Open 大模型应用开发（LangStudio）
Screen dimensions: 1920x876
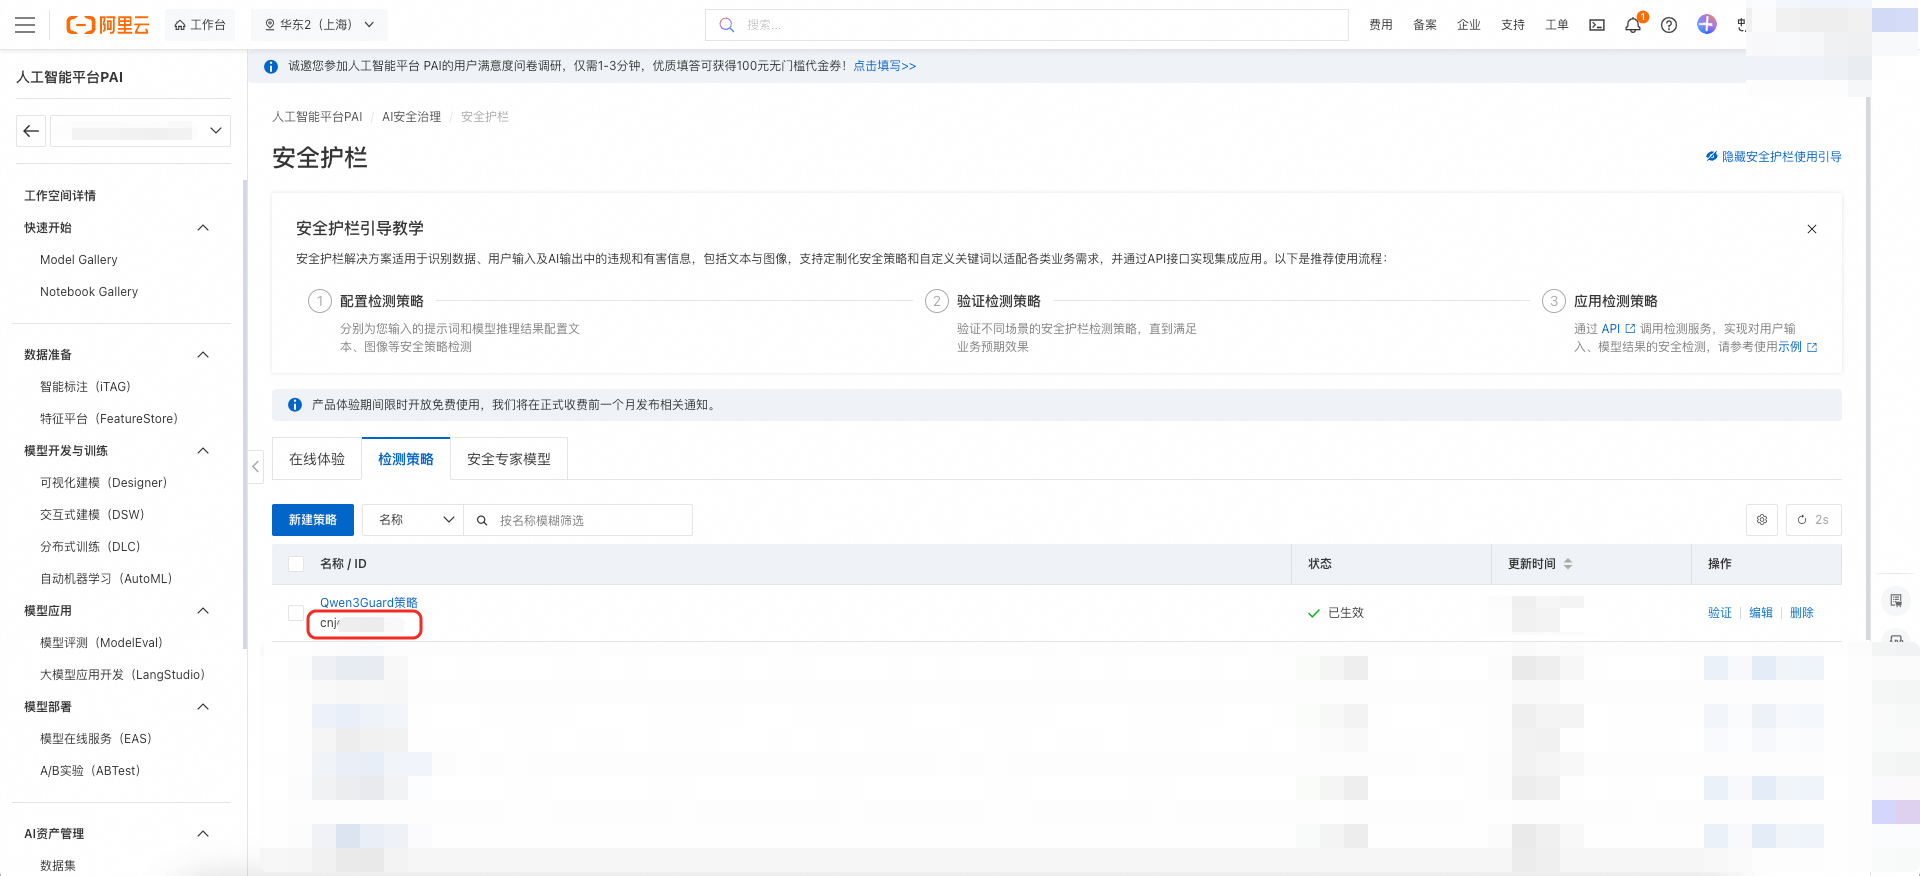click(x=122, y=675)
